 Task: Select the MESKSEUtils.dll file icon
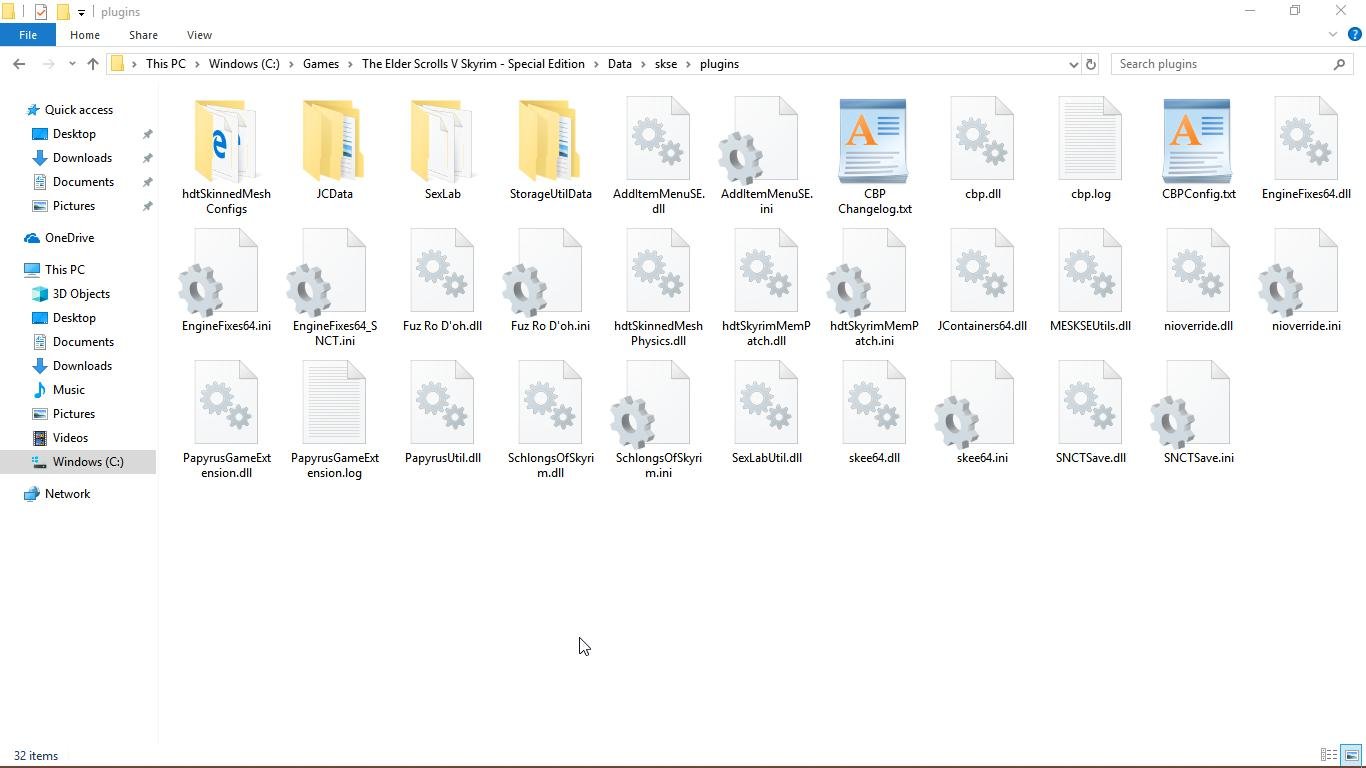(x=1090, y=272)
